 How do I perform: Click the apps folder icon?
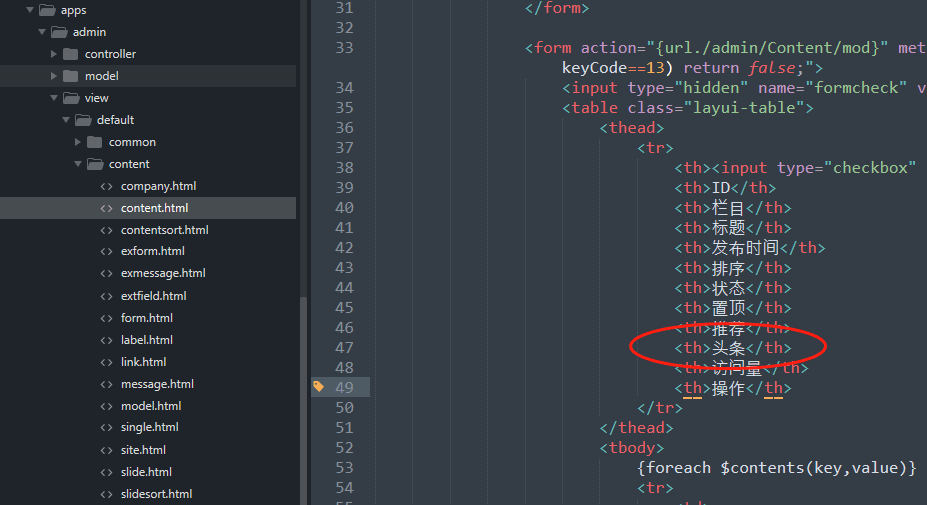tap(45, 10)
